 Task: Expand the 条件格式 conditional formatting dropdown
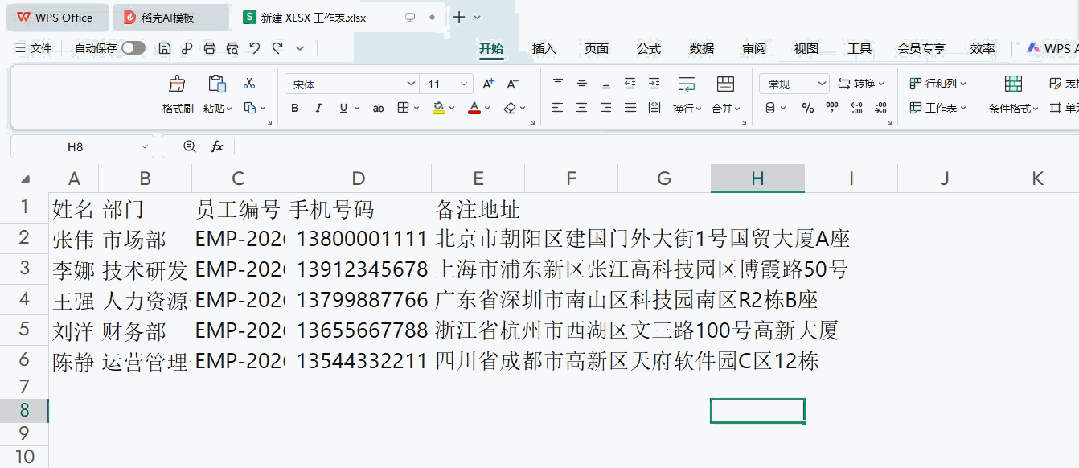click(x=1035, y=108)
